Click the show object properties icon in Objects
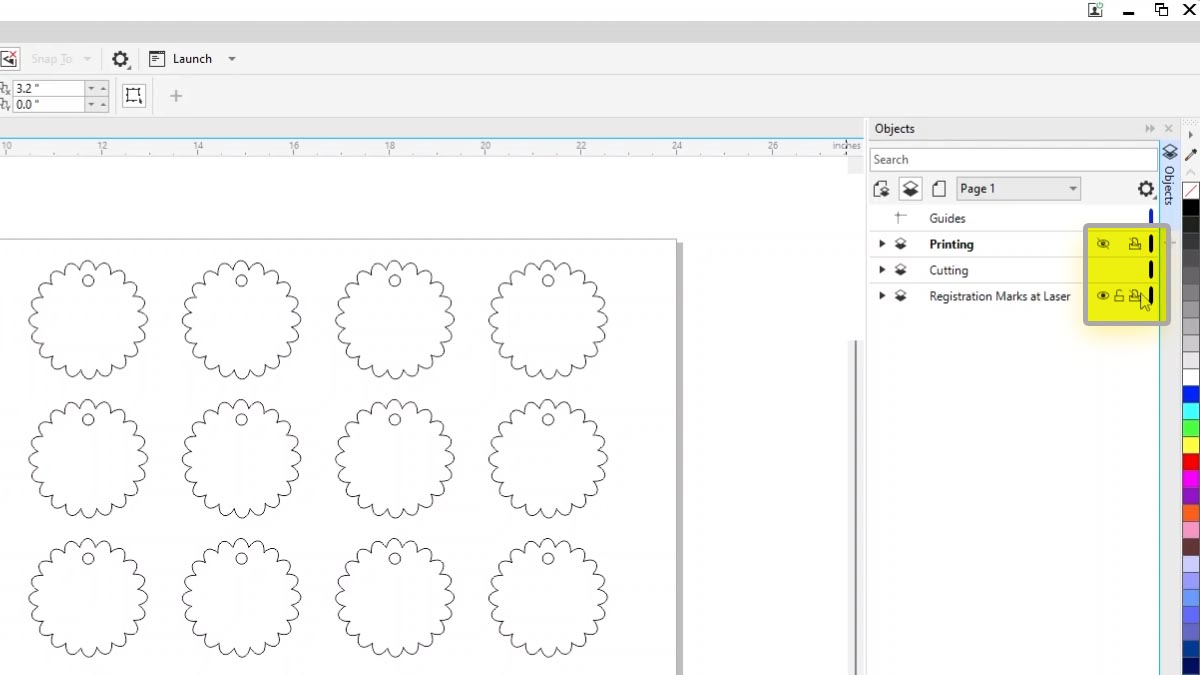Image resolution: width=1200 pixels, height=675 pixels. pyautogui.click(x=881, y=189)
